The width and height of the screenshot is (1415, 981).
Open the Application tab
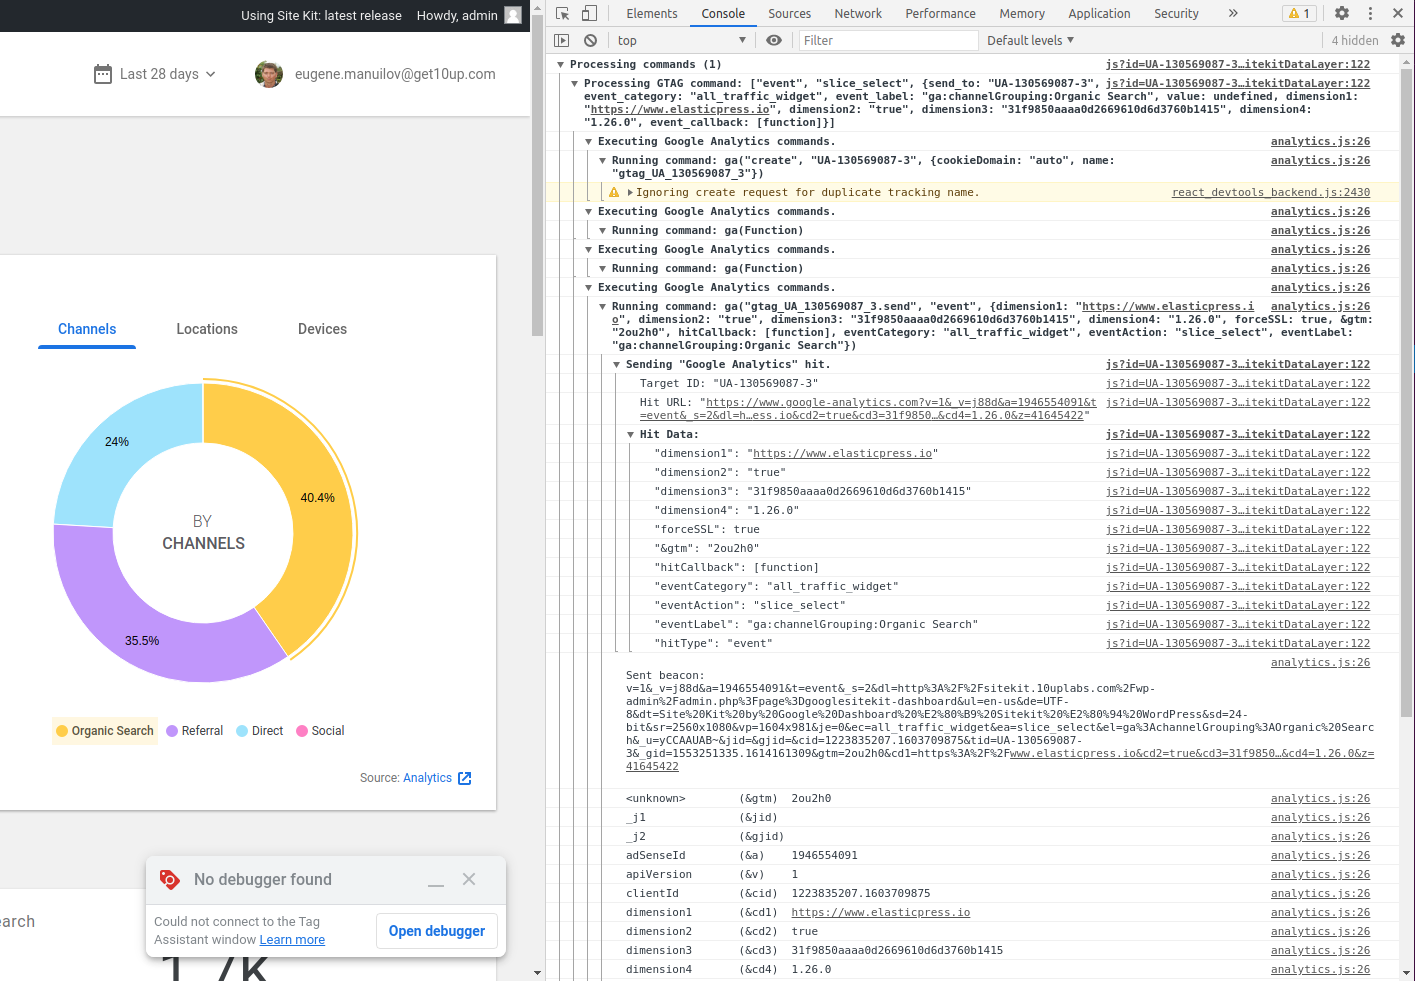pos(1099,13)
